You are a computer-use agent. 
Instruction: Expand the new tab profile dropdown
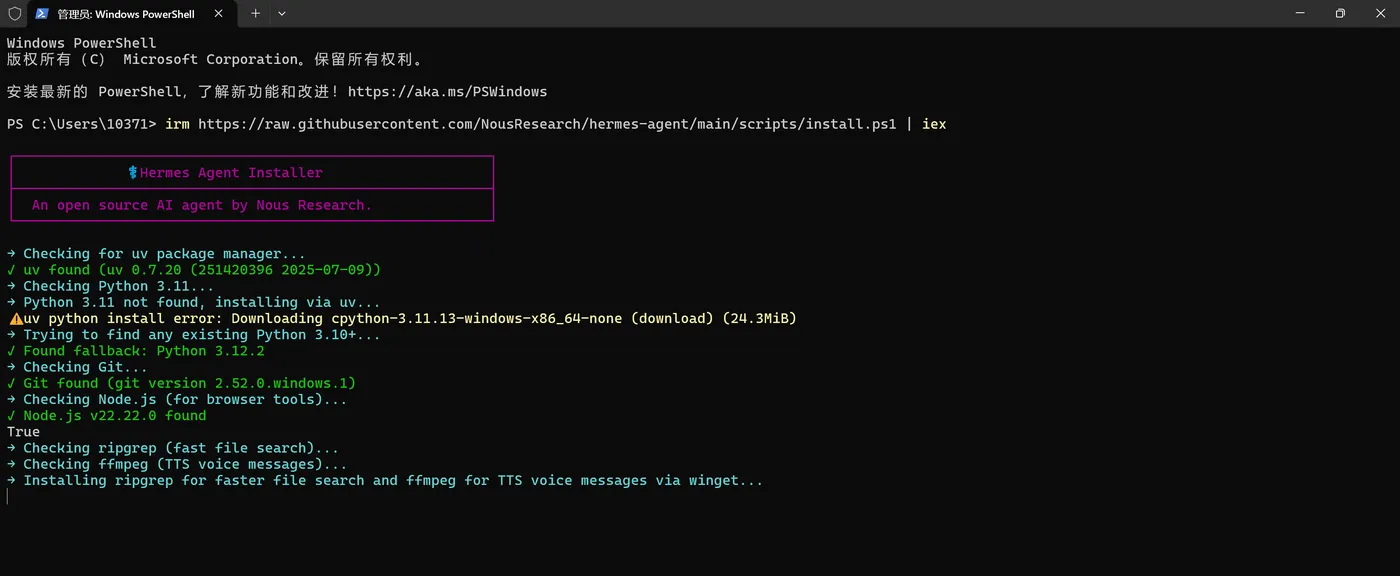(x=282, y=14)
